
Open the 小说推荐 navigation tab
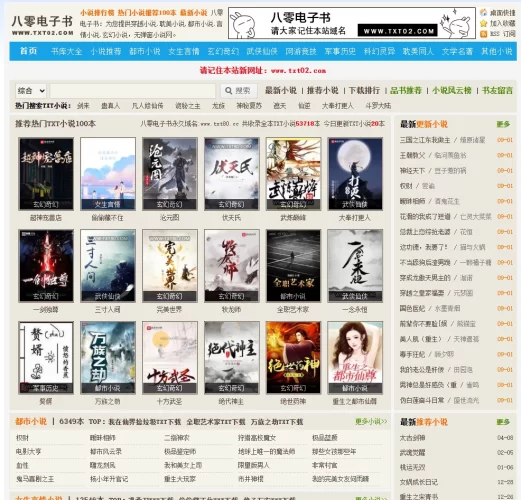pos(106,51)
